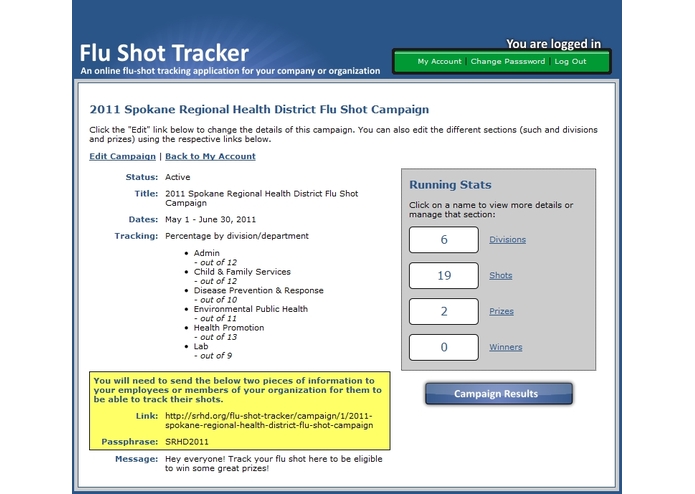Click the 'Hey everyone!' message text
695x494 pixels.
pos(273,463)
